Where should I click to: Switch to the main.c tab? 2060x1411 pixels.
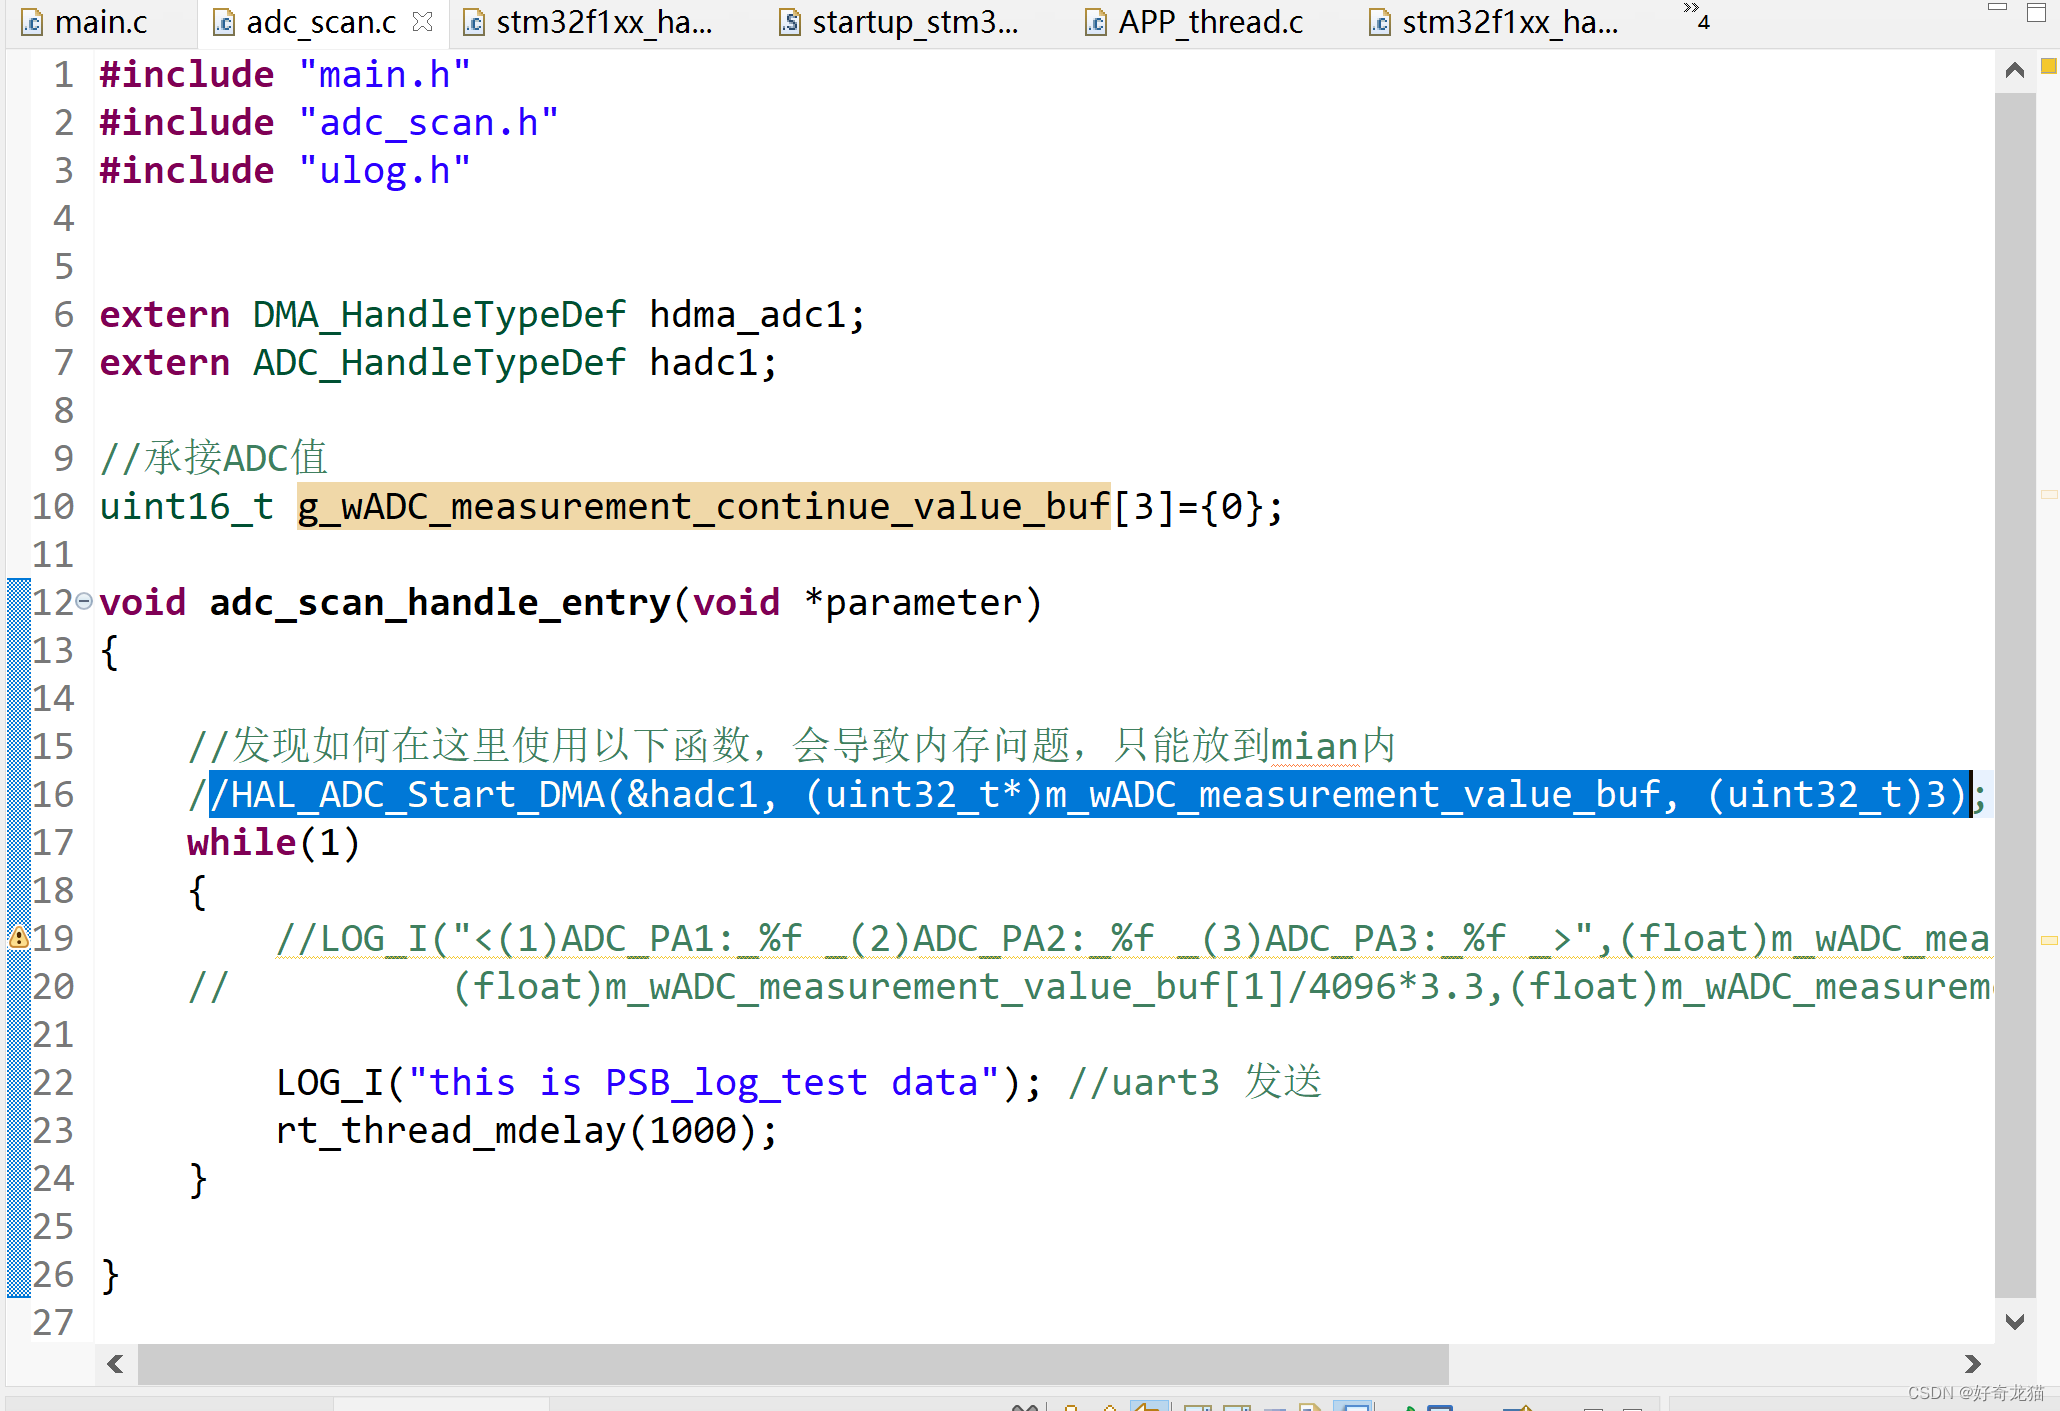click(100, 22)
